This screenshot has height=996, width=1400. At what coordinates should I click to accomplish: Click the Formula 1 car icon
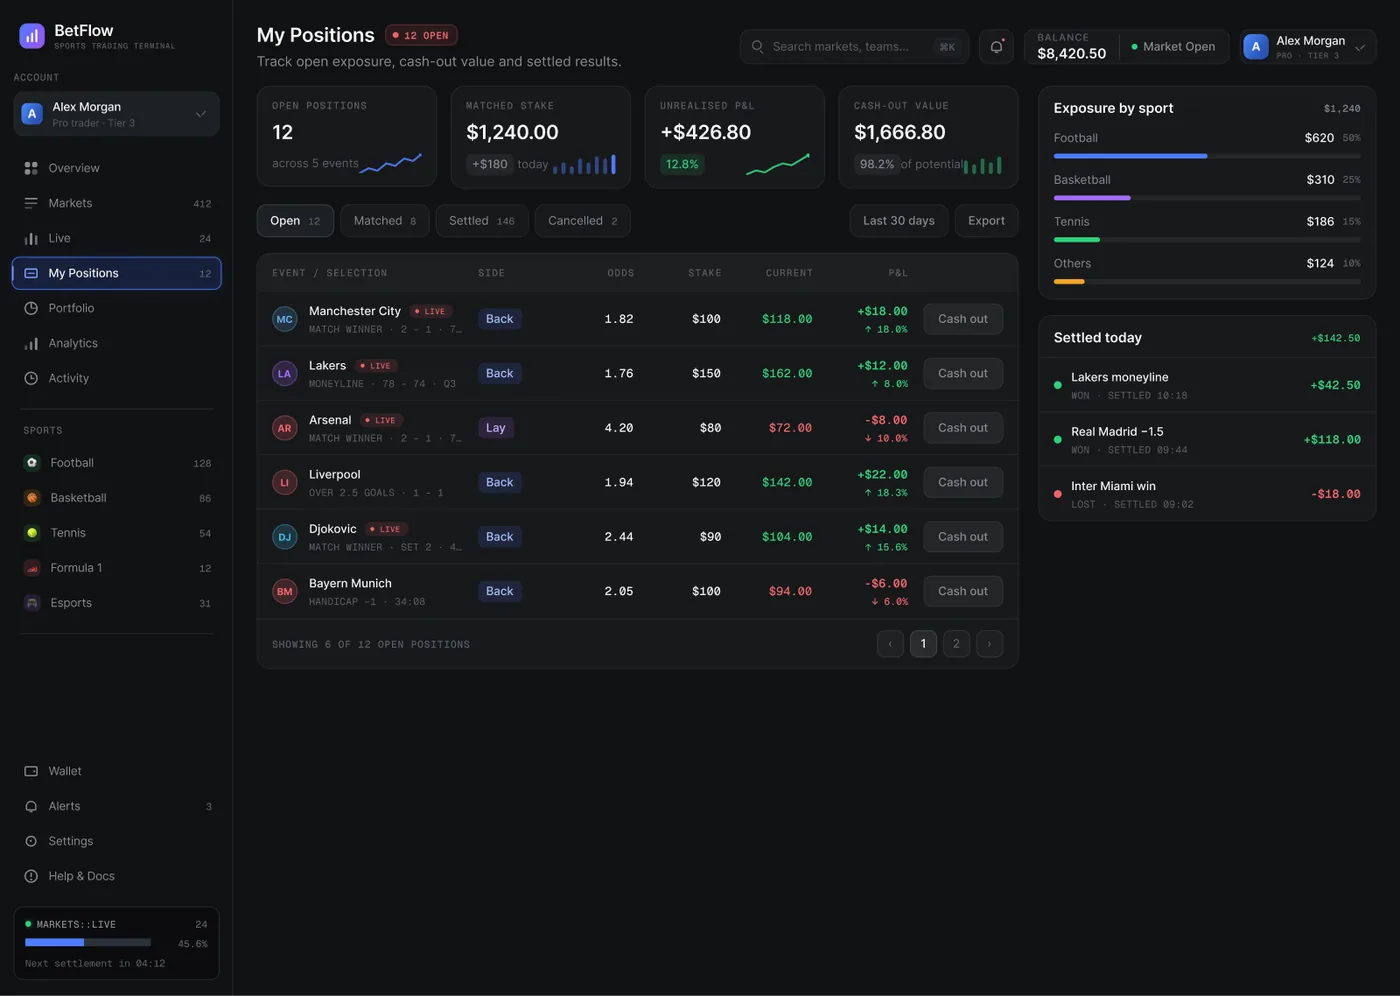(x=32, y=568)
